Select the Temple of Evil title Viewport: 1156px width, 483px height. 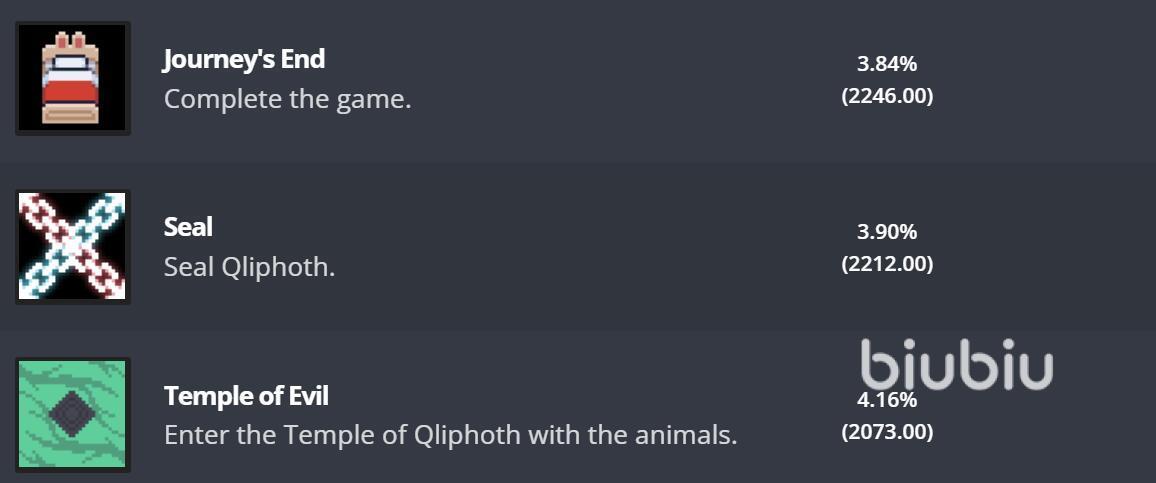tap(246, 396)
